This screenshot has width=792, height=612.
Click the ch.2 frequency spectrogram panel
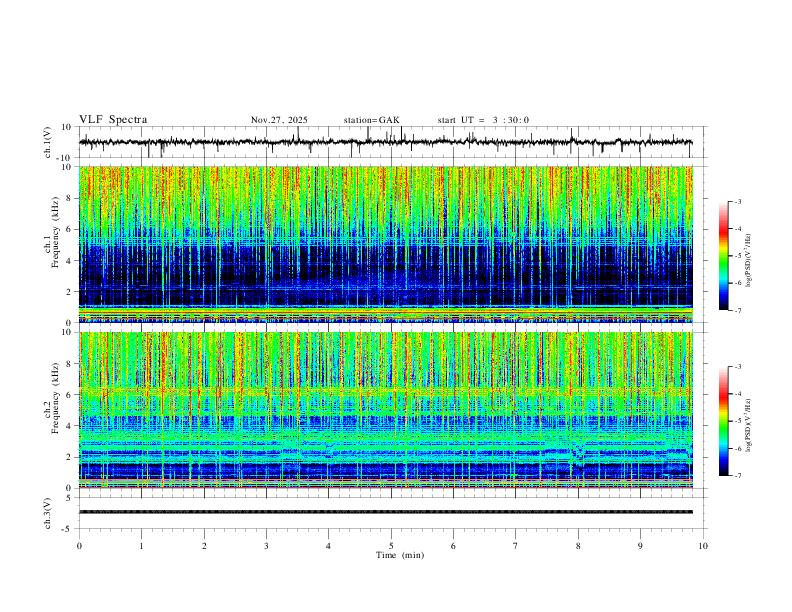(385, 410)
